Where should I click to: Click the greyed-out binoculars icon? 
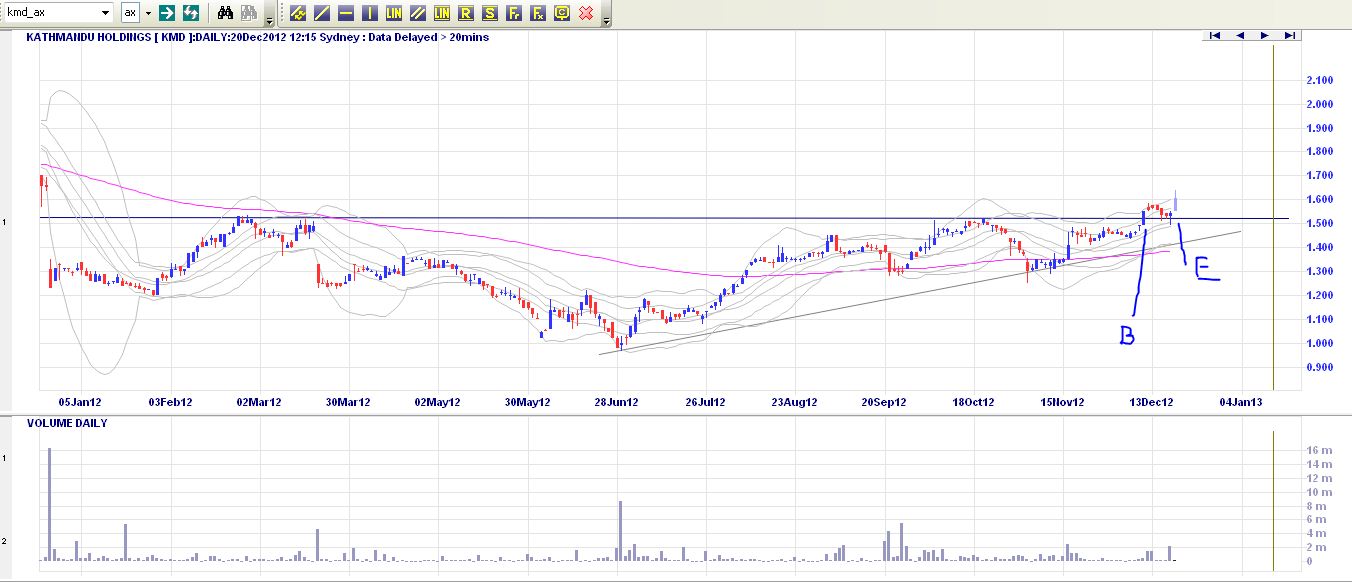[250, 13]
